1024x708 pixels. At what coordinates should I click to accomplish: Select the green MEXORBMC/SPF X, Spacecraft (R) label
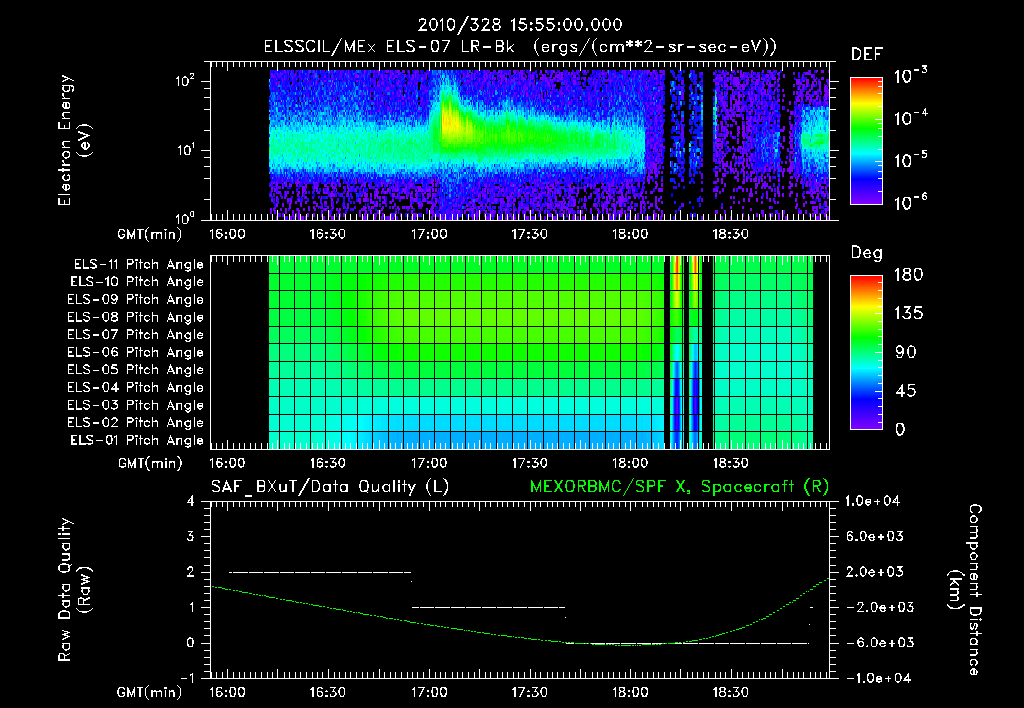point(679,487)
